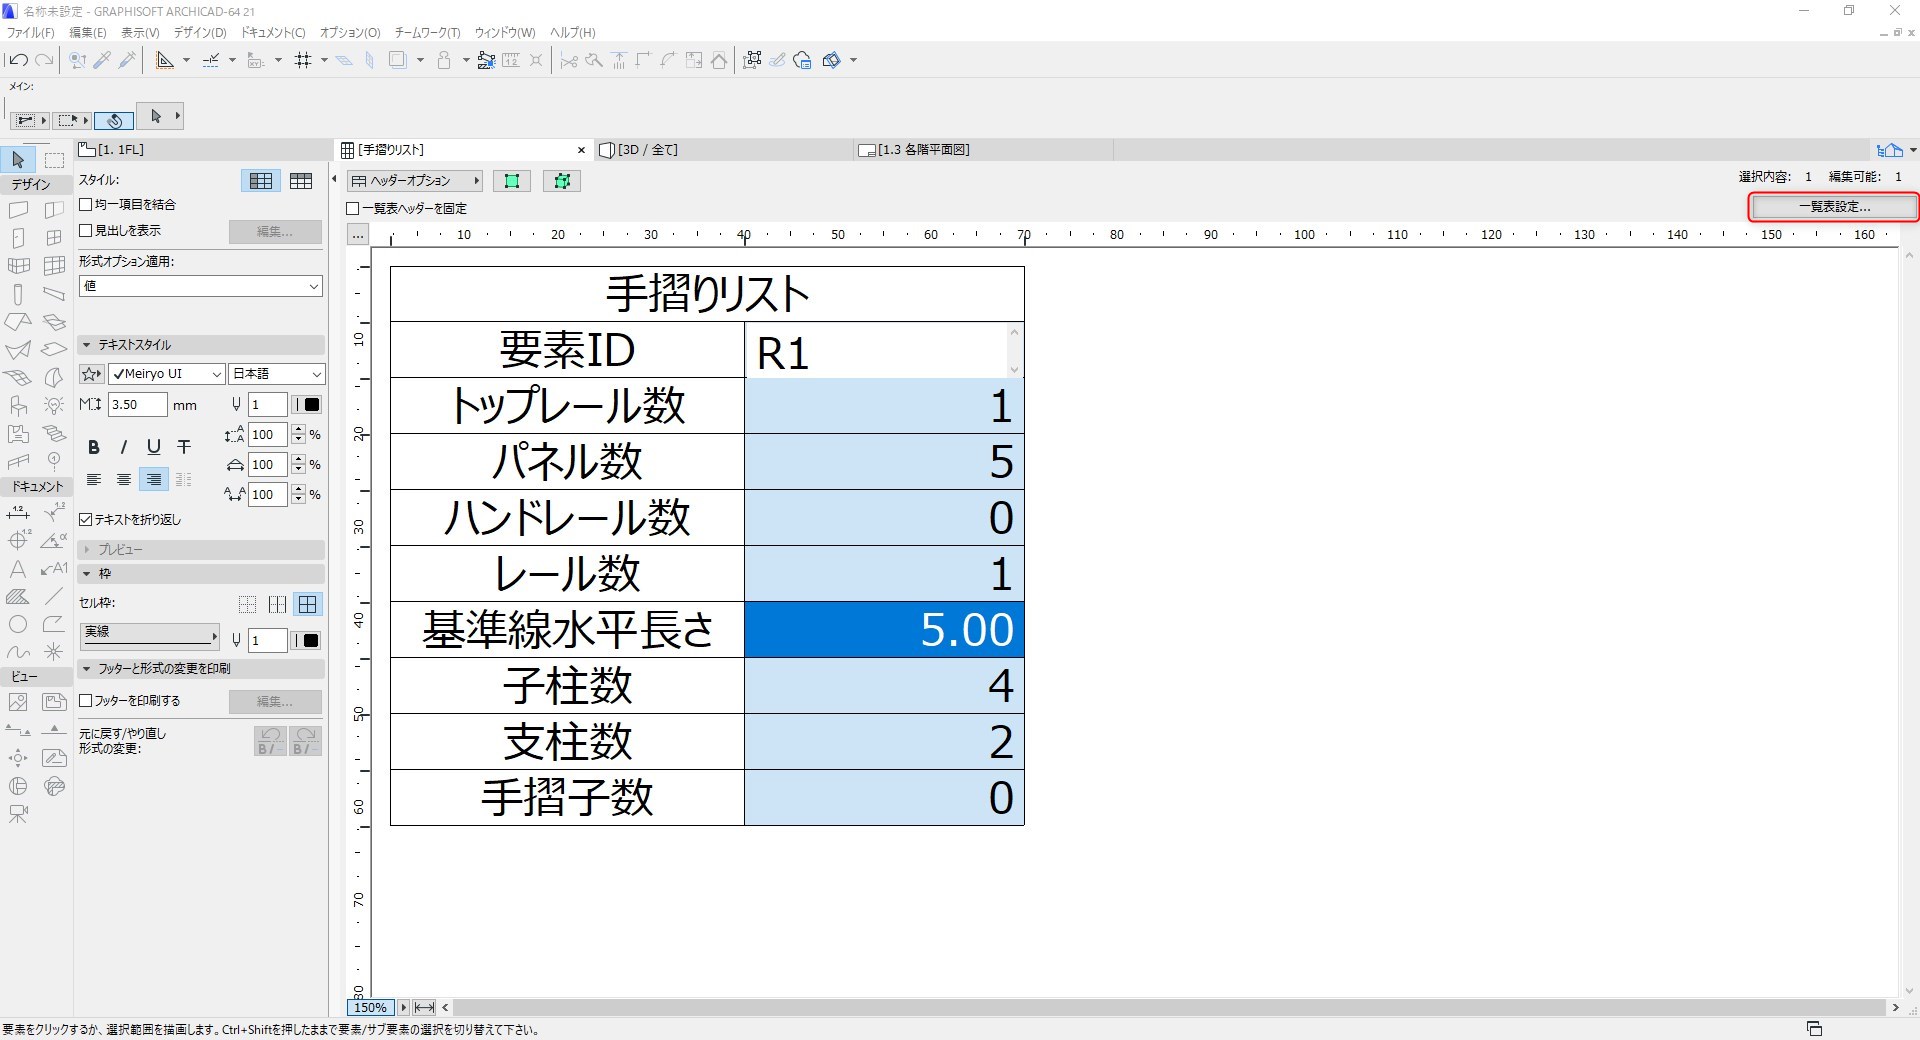
Task: Align cell text to the left
Action: (94, 480)
